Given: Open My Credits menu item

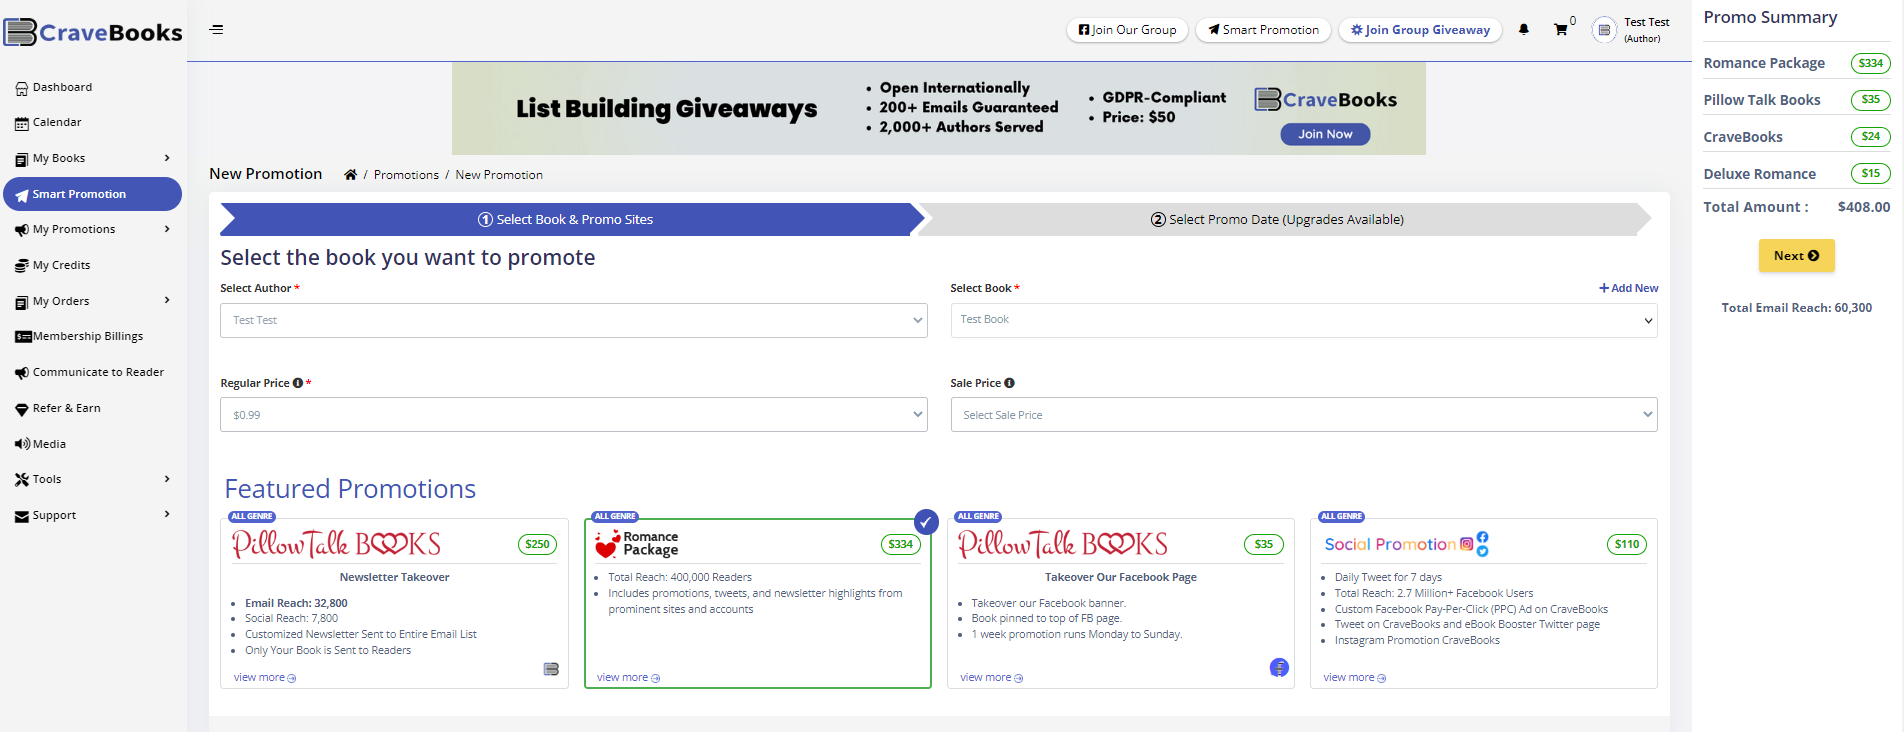Looking at the screenshot, I should click(x=61, y=266).
